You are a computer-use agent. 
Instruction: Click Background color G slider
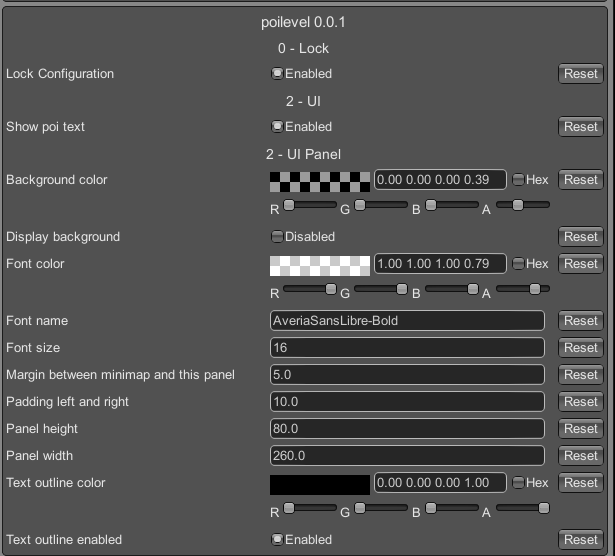click(x=381, y=205)
